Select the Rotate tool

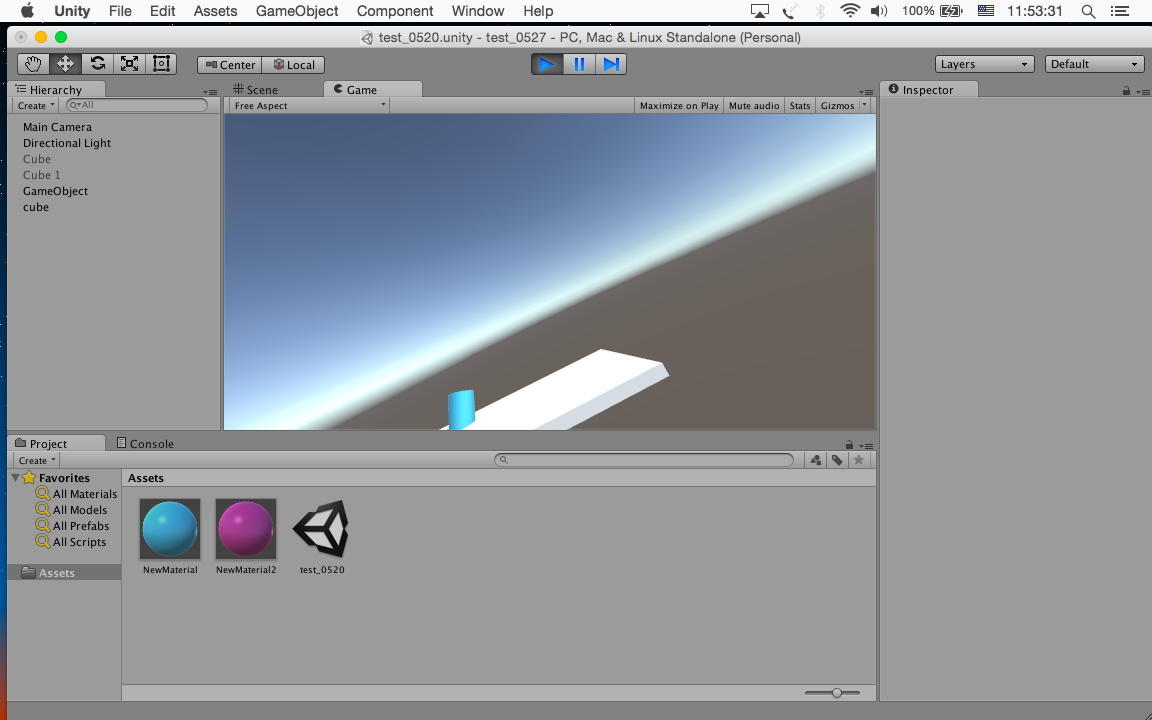97,64
